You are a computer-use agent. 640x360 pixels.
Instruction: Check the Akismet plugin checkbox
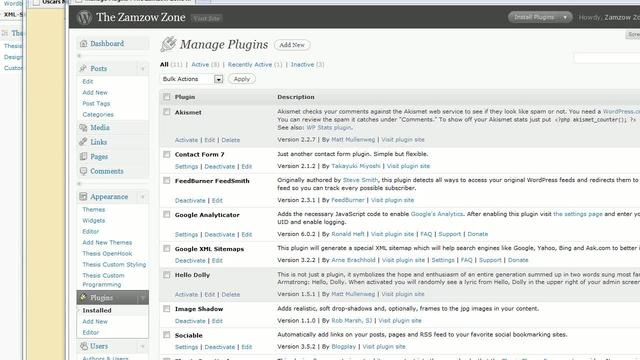pos(167,112)
